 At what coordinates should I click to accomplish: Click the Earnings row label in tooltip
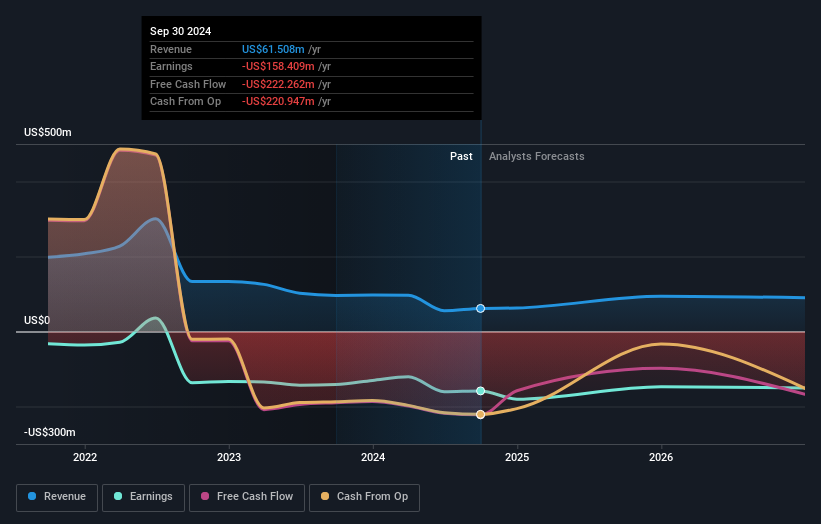point(171,66)
